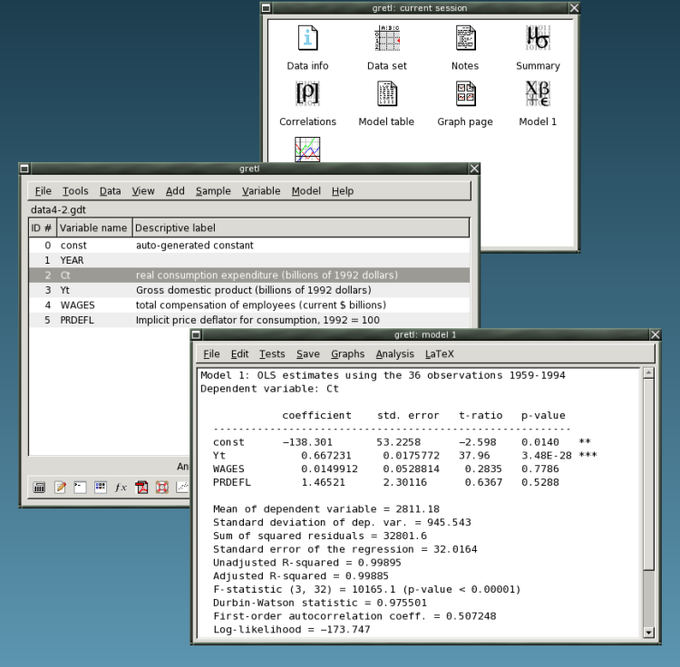Select the Model 1 session icon

pyautogui.click(x=537, y=96)
